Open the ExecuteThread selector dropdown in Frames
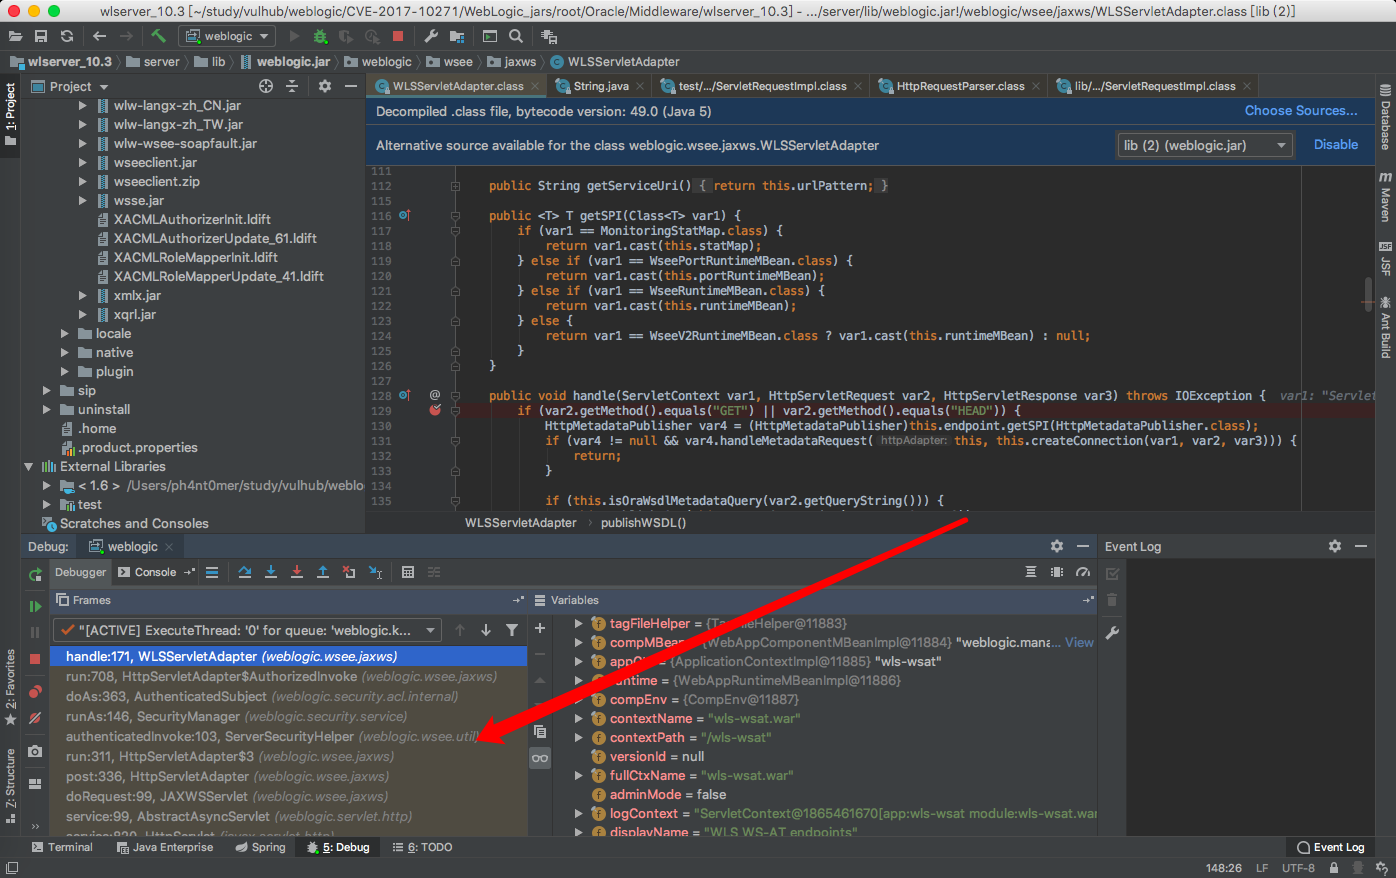The width and height of the screenshot is (1396, 878). pyautogui.click(x=246, y=630)
